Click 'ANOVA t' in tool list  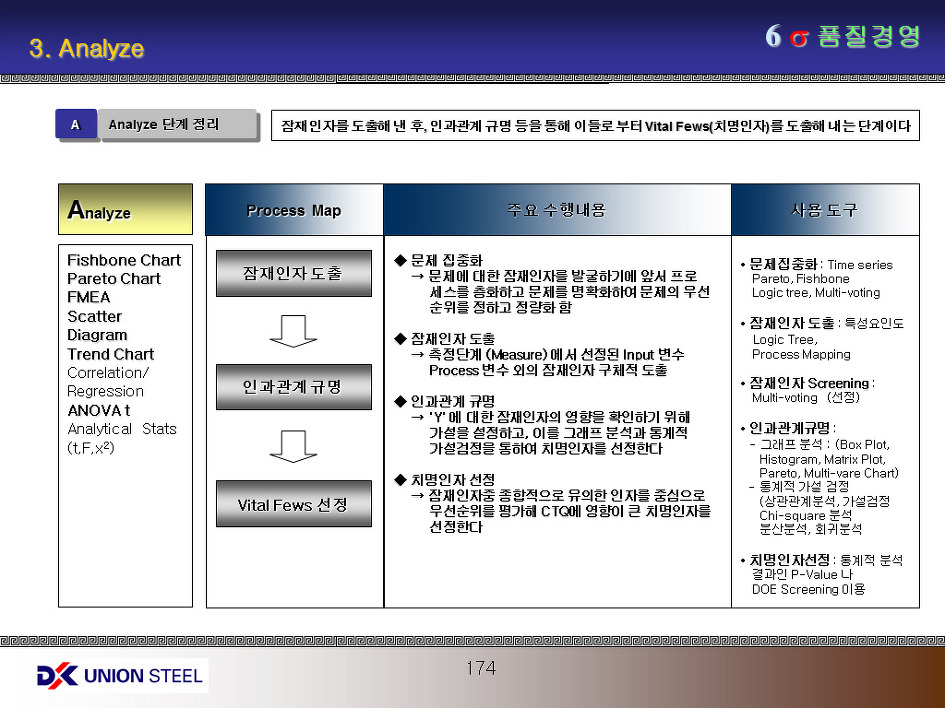click(x=99, y=410)
